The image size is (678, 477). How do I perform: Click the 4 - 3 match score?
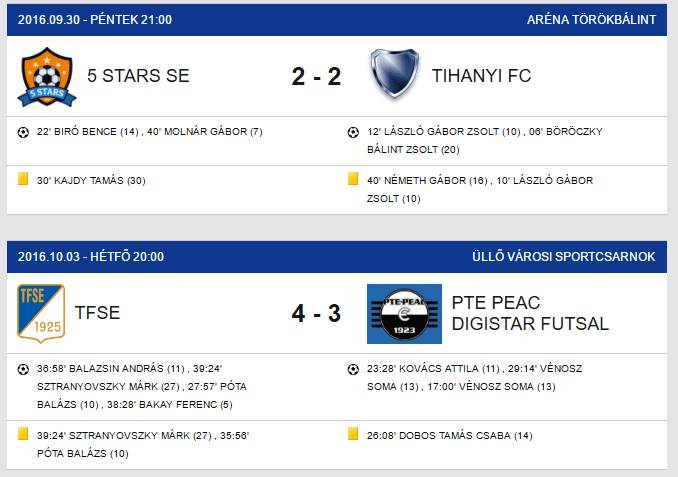pyautogui.click(x=317, y=314)
